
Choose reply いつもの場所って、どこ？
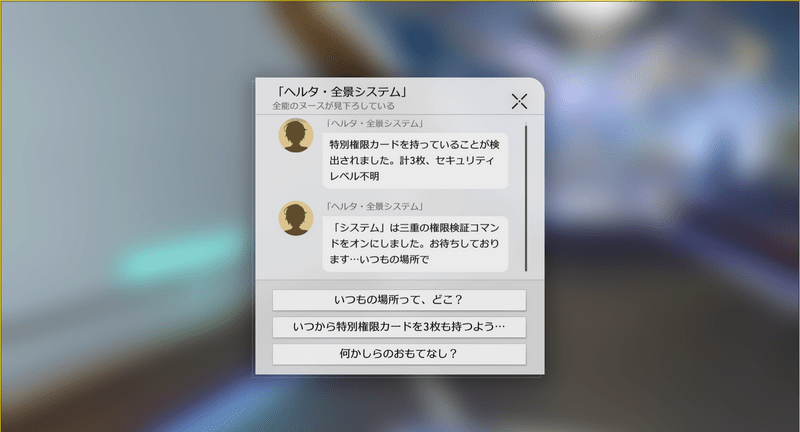[x=399, y=300]
